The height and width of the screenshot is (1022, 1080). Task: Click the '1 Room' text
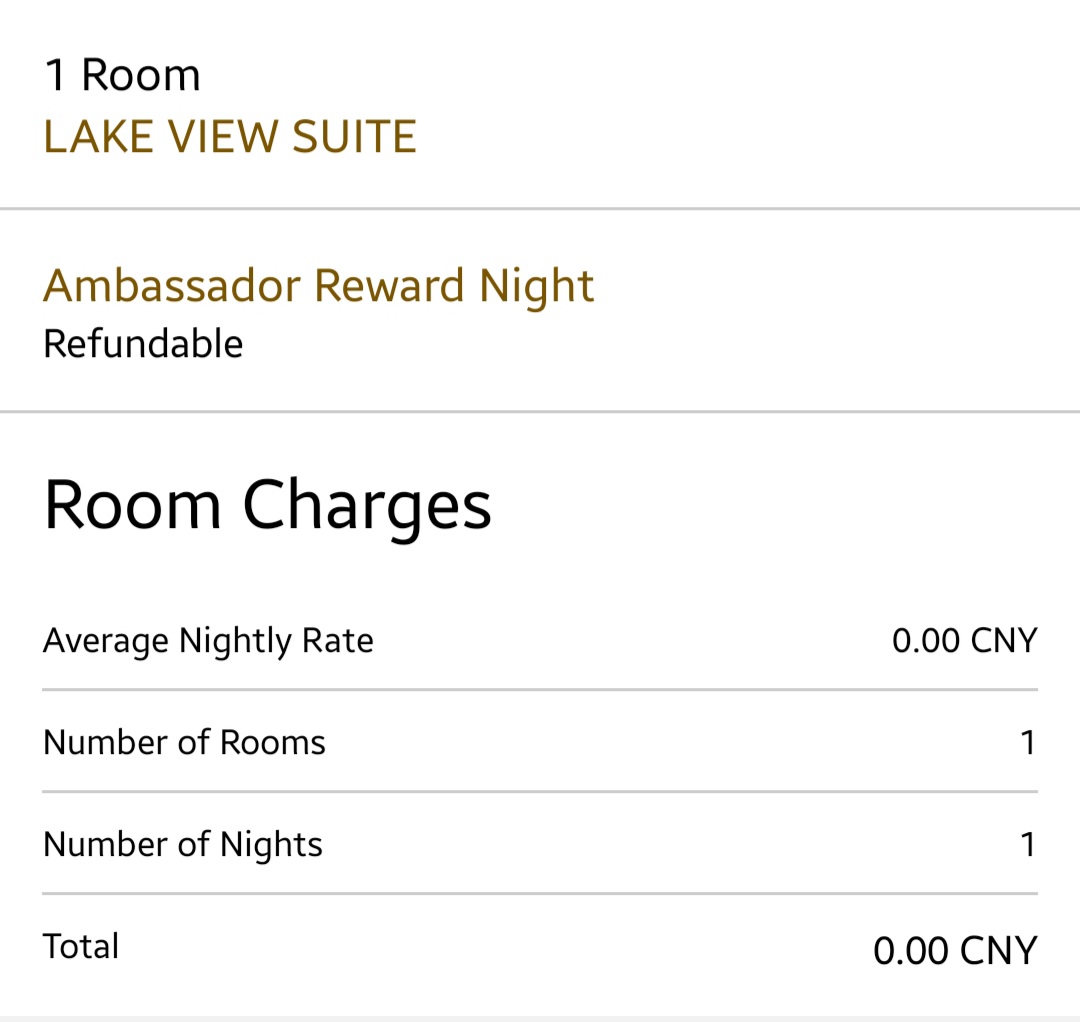(x=122, y=76)
